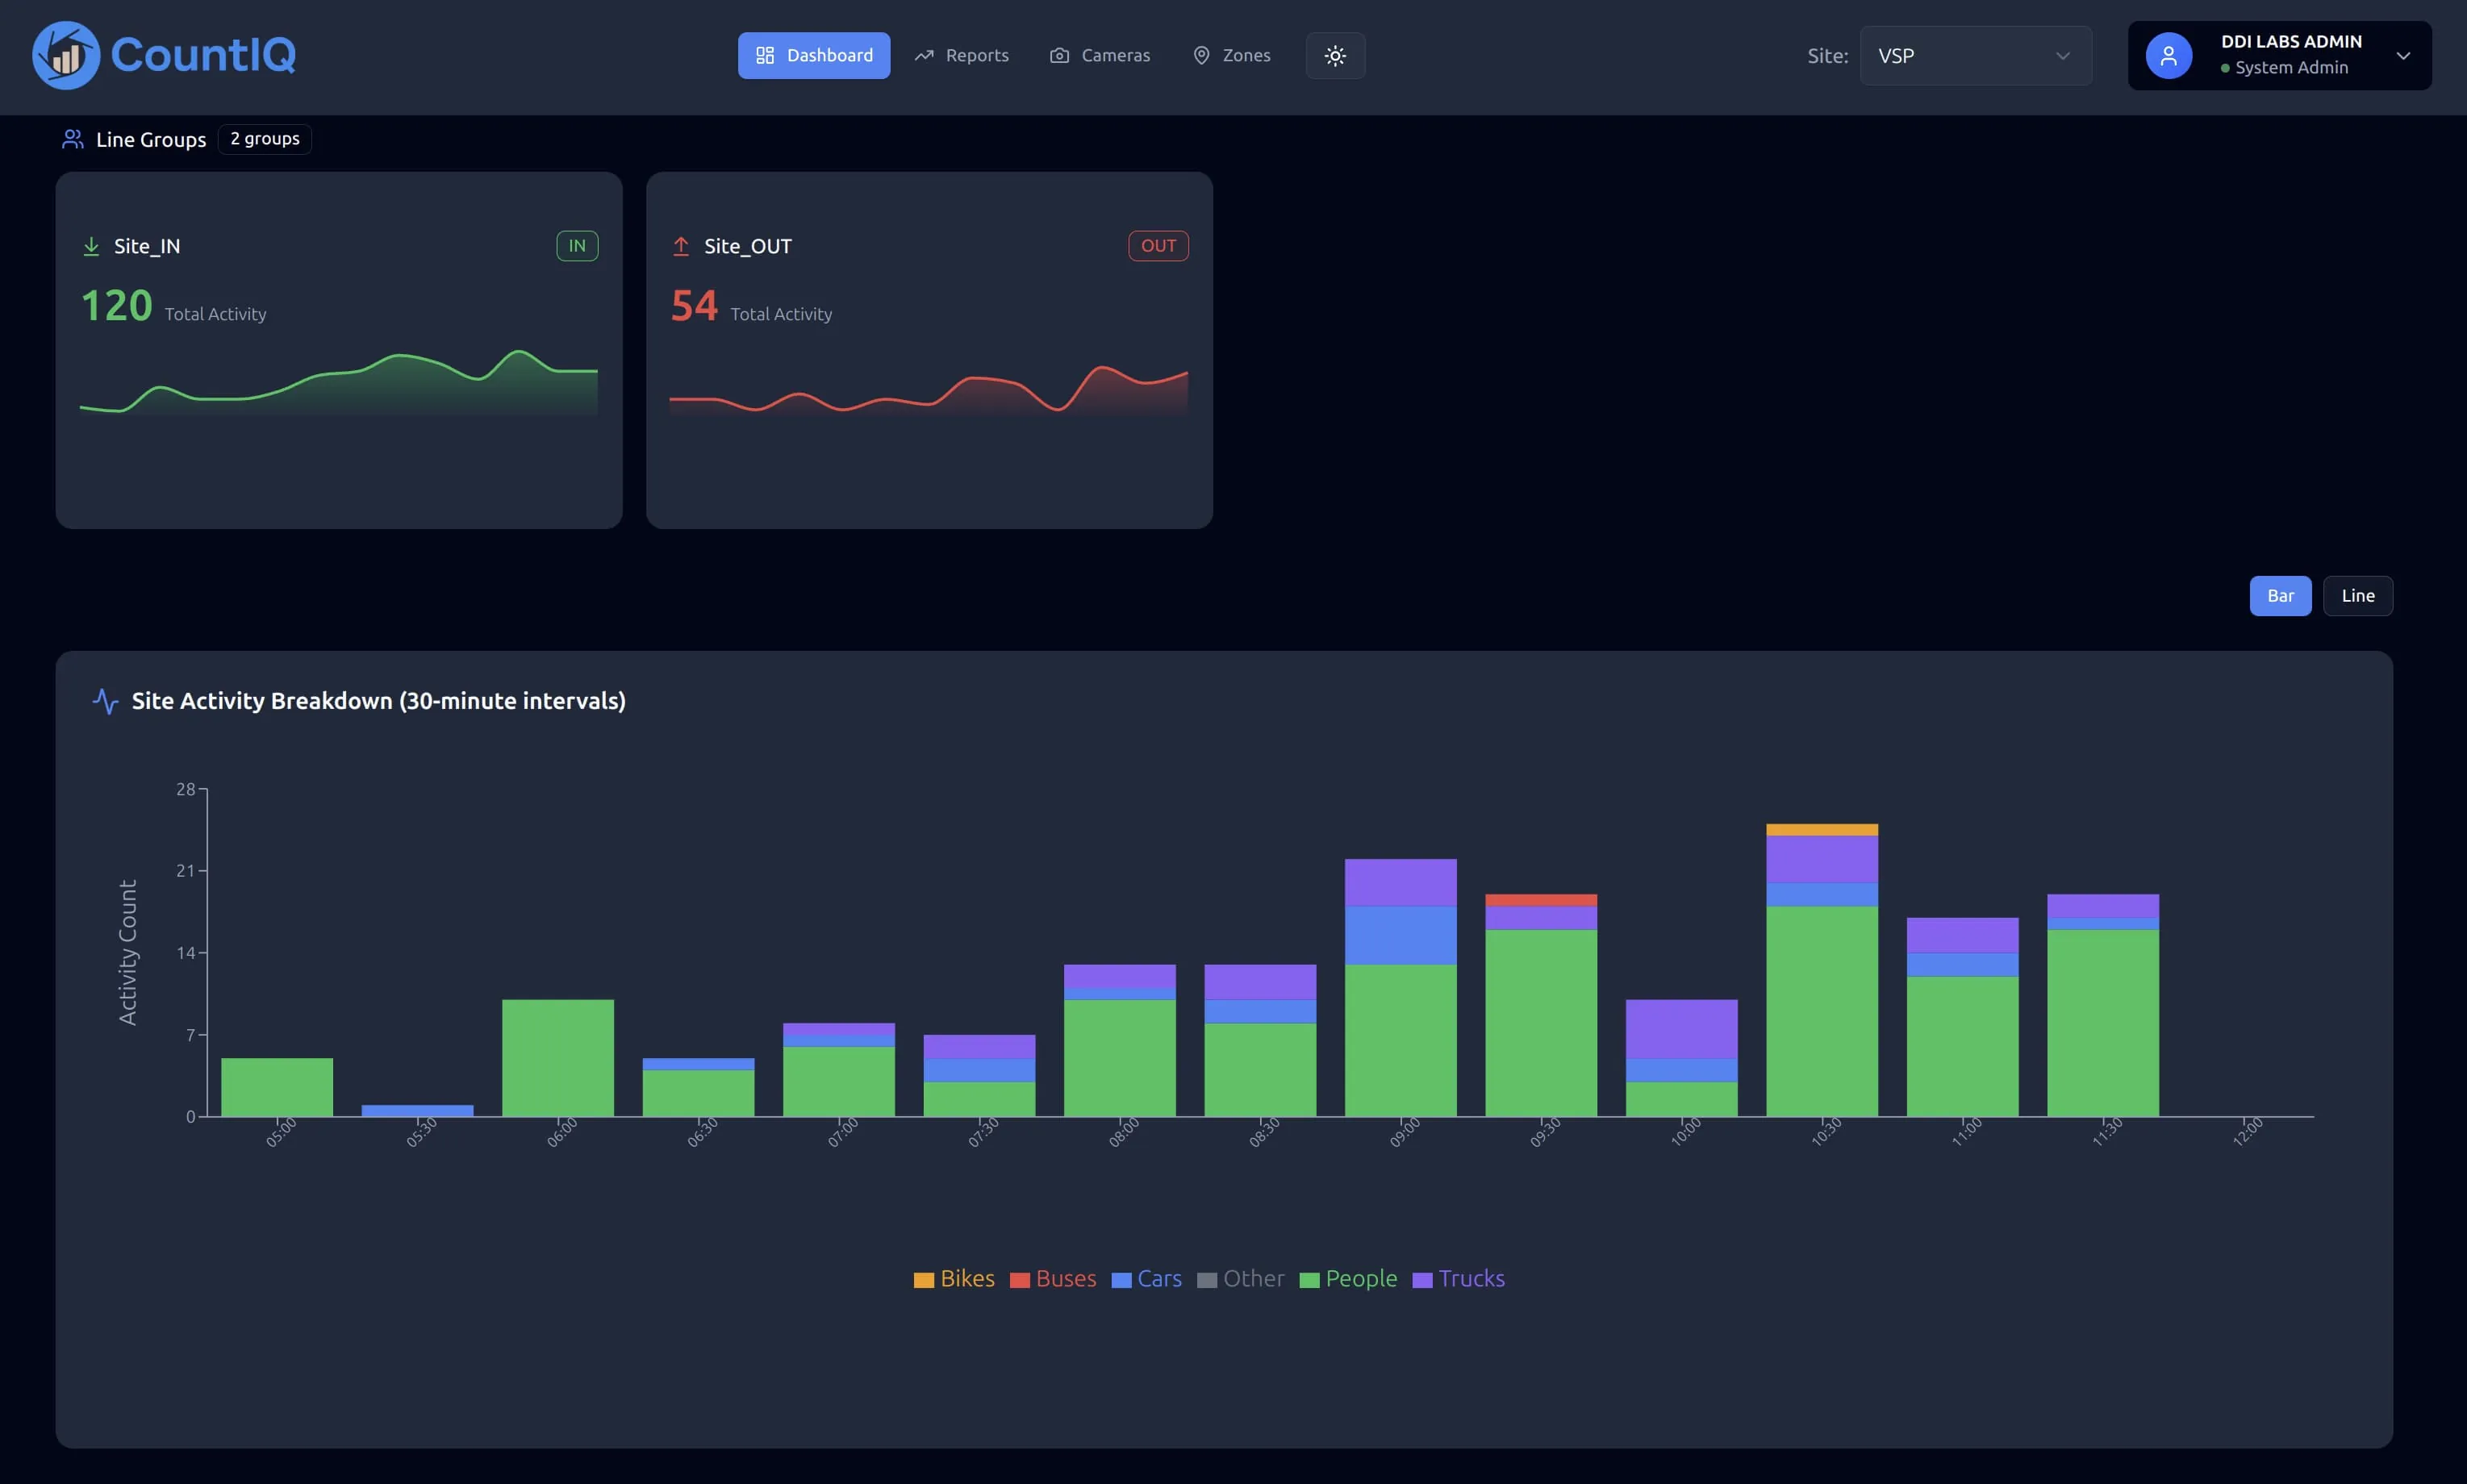Click the IN badge on Site_IN card

[577, 245]
